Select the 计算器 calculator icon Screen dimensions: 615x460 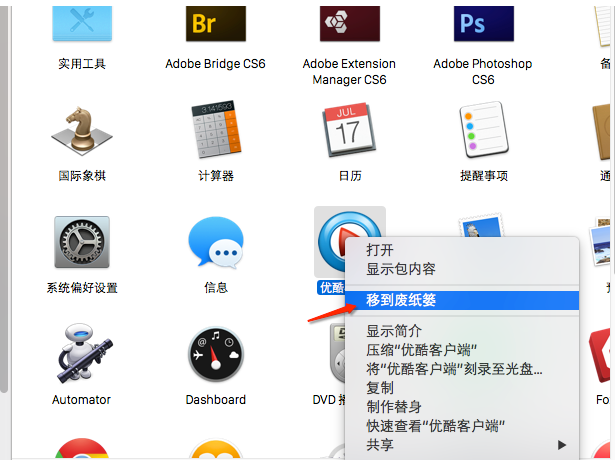point(216,129)
